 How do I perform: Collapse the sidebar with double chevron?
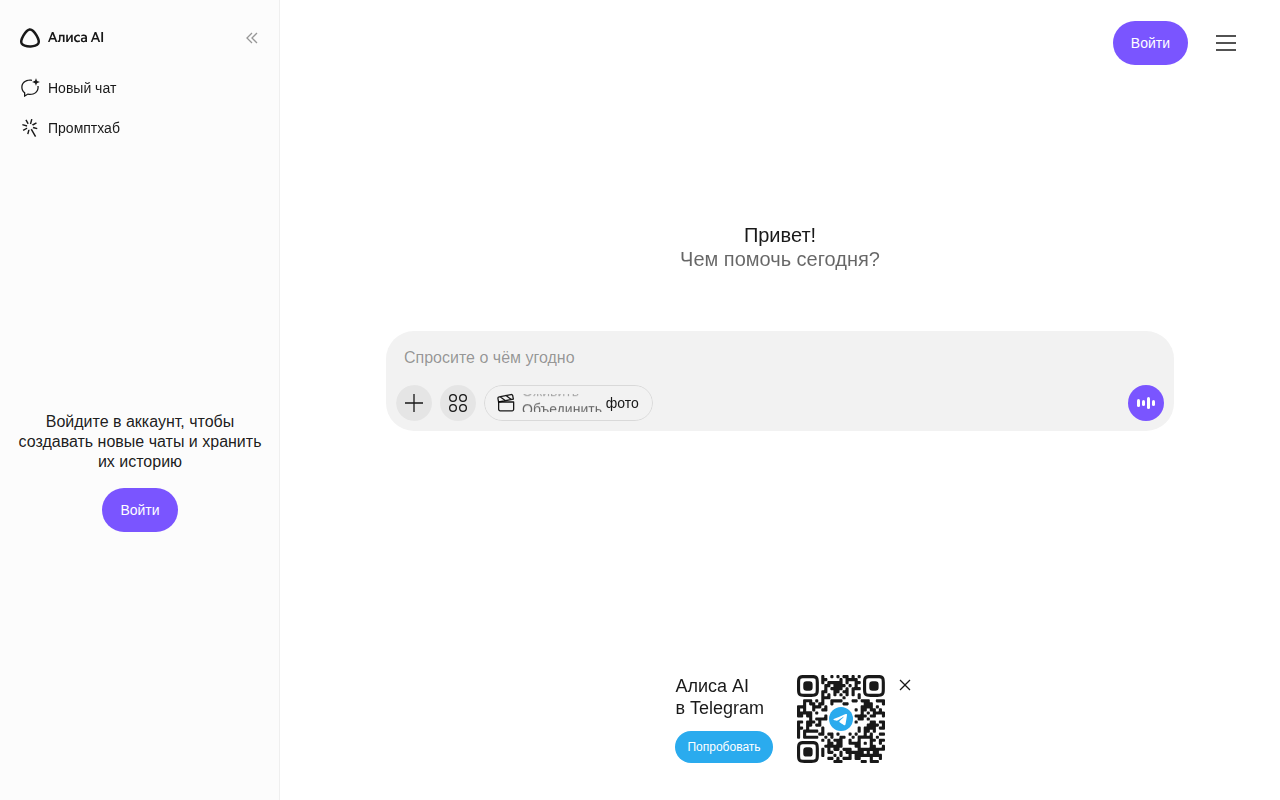252,38
